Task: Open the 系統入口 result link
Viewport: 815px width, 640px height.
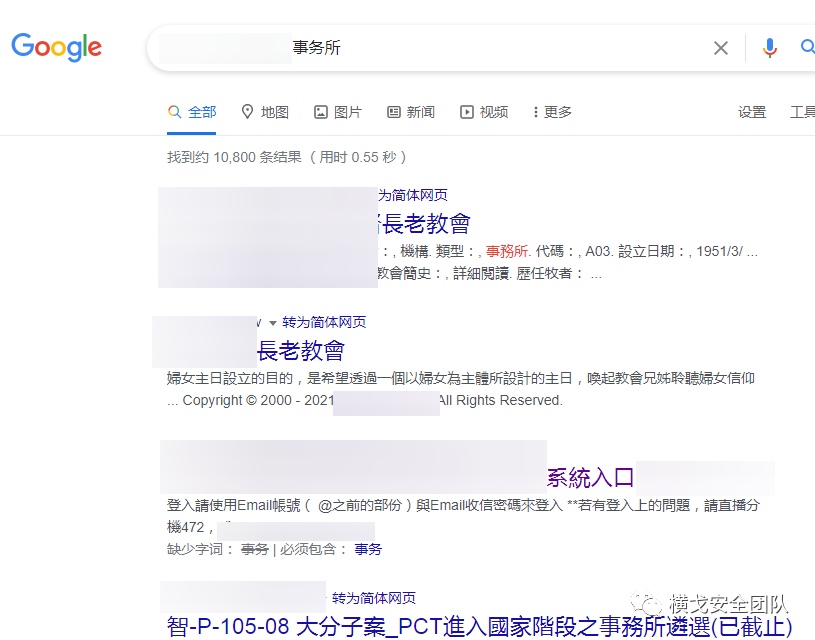Action: tap(590, 478)
